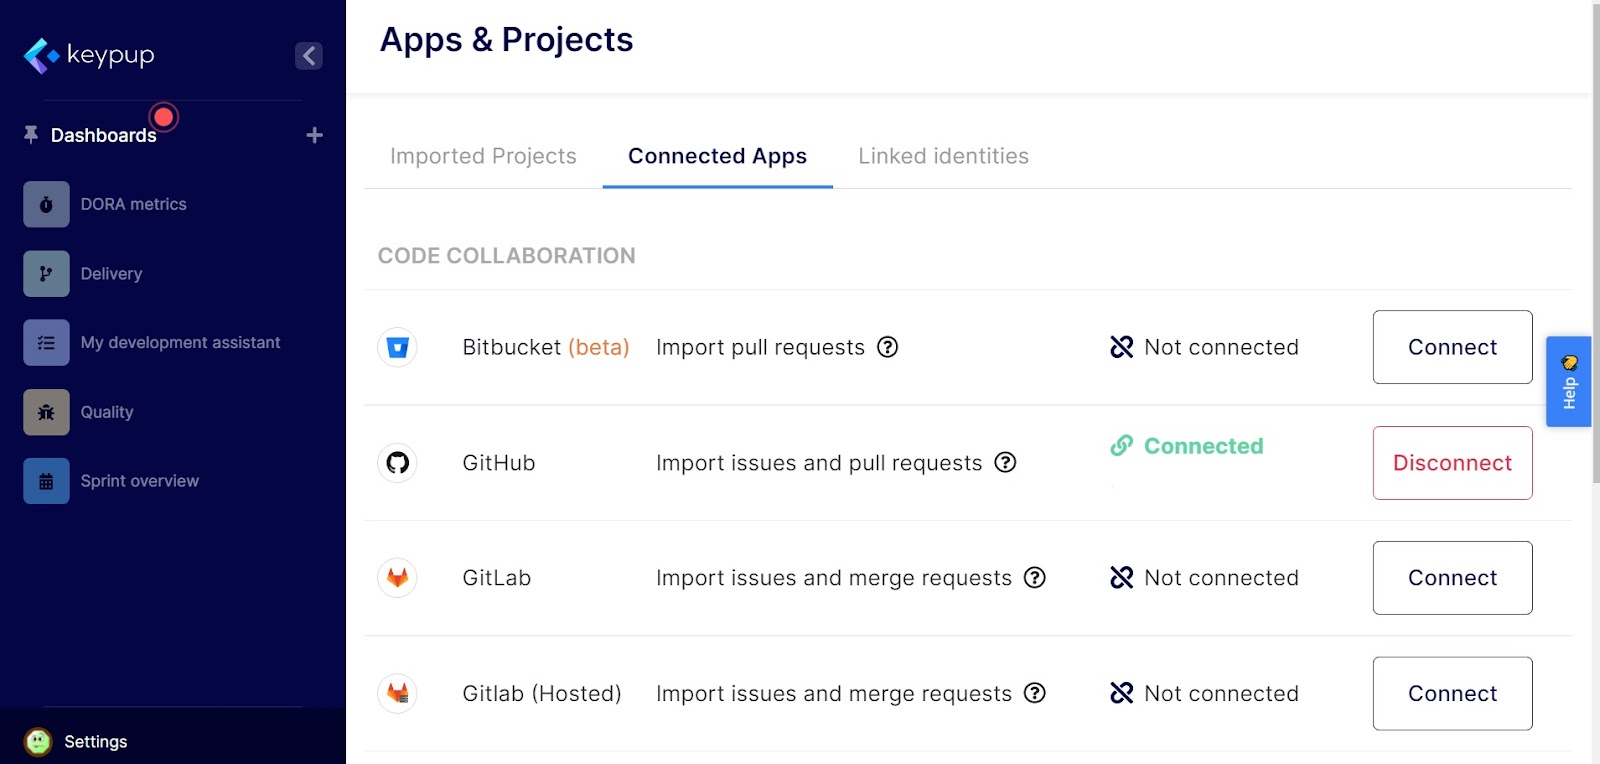Connect the GitLab app
1600x764 pixels.
point(1452,578)
